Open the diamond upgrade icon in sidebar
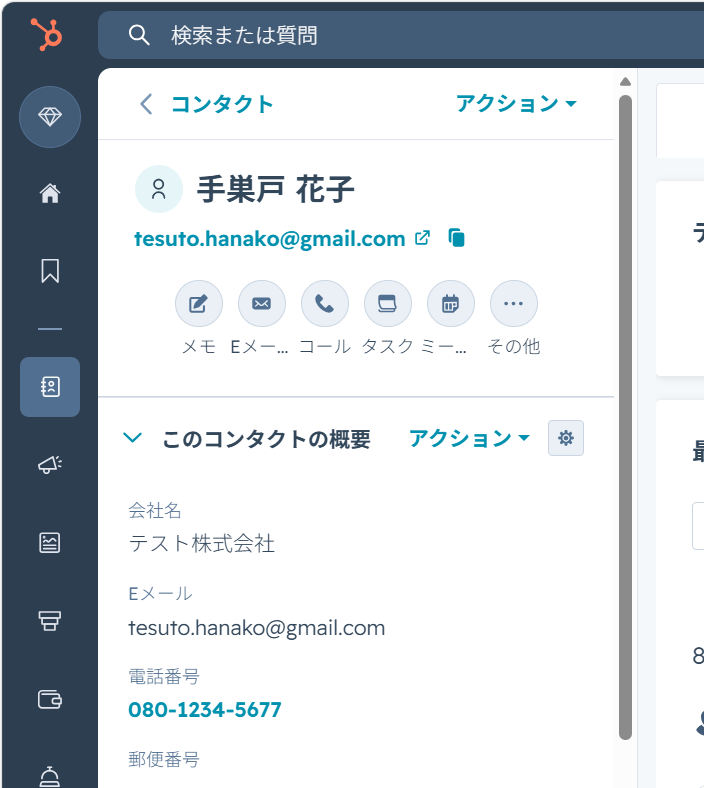 (x=50, y=117)
